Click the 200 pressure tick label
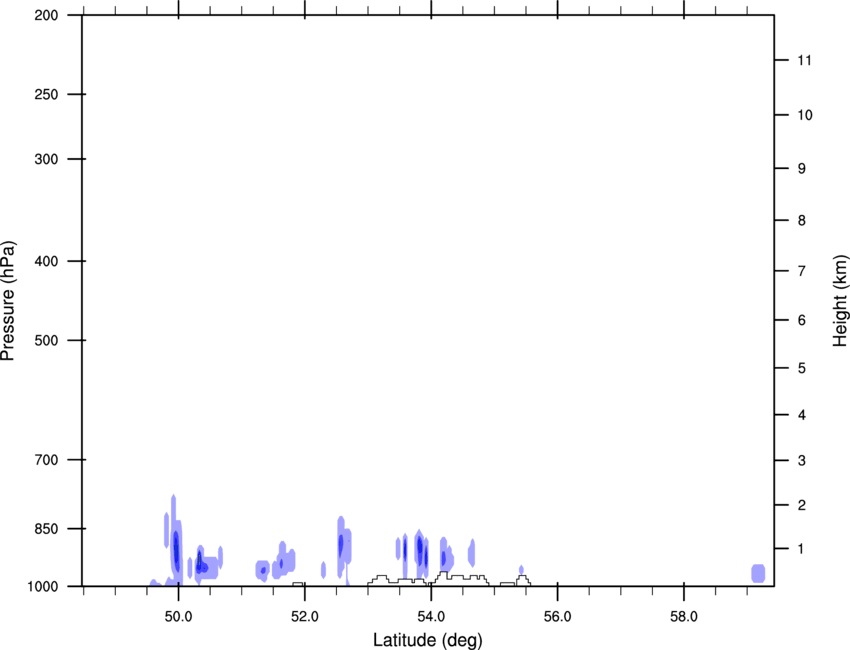This screenshot has width=850, height=650. [46, 15]
